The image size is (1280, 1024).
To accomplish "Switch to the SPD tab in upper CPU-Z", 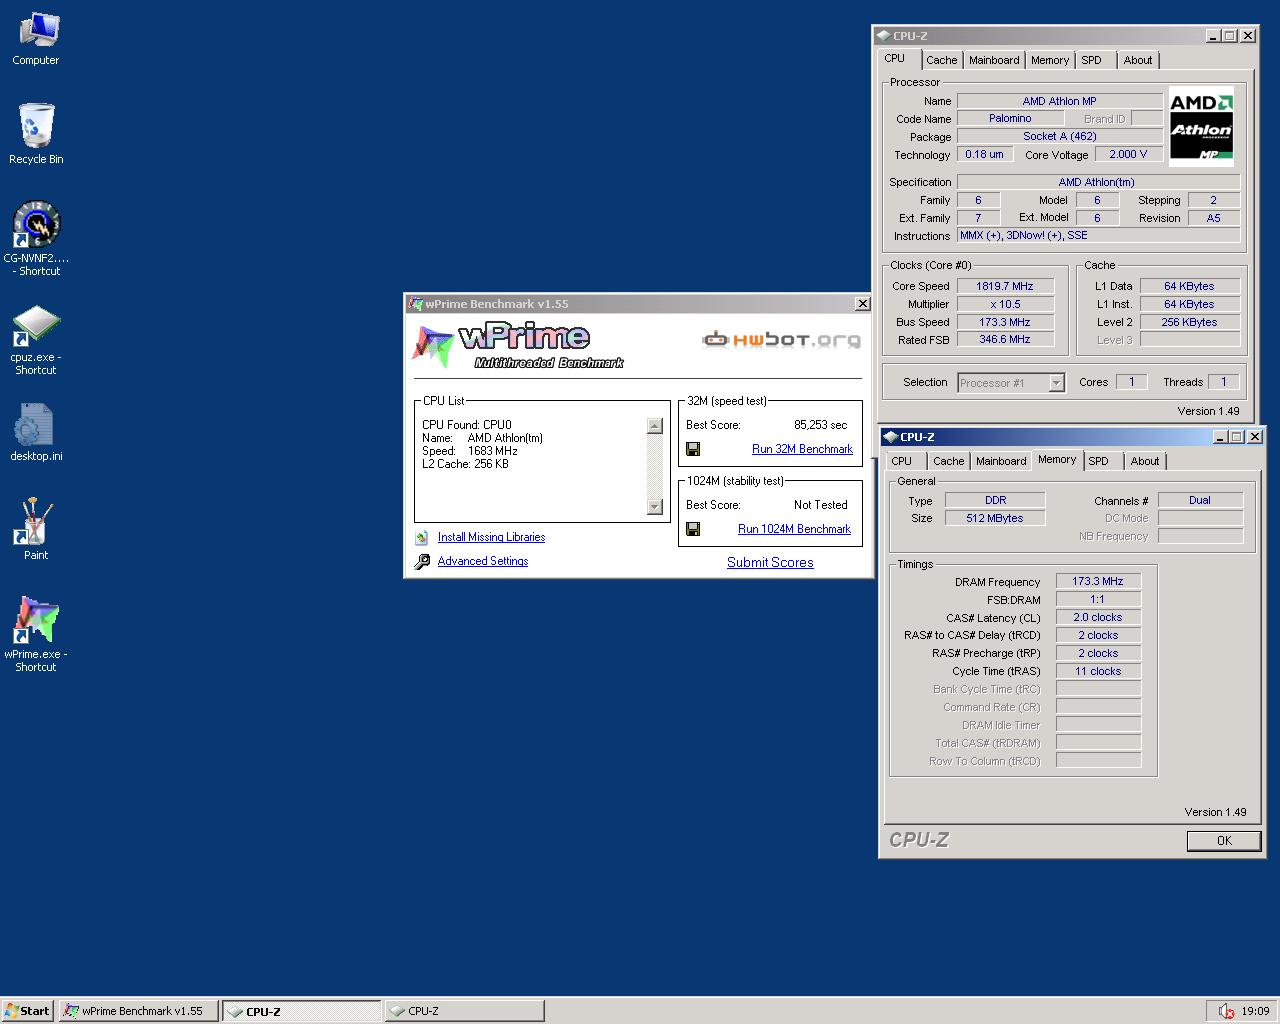I will (1091, 60).
